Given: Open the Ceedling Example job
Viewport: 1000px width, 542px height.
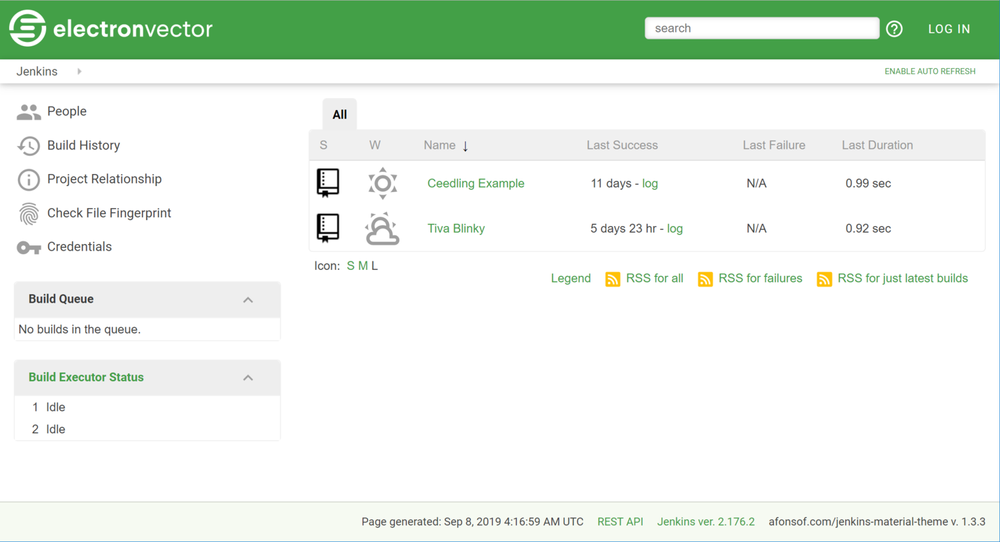Looking at the screenshot, I should pyautogui.click(x=476, y=184).
